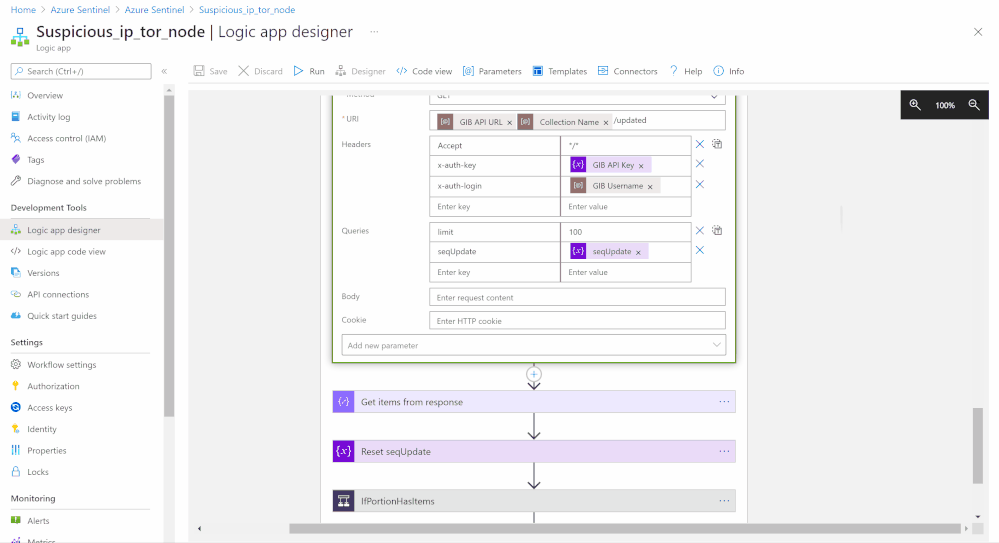Expand the IfPortionHasItems condition
The image size is (999, 543).
[x=534, y=501]
